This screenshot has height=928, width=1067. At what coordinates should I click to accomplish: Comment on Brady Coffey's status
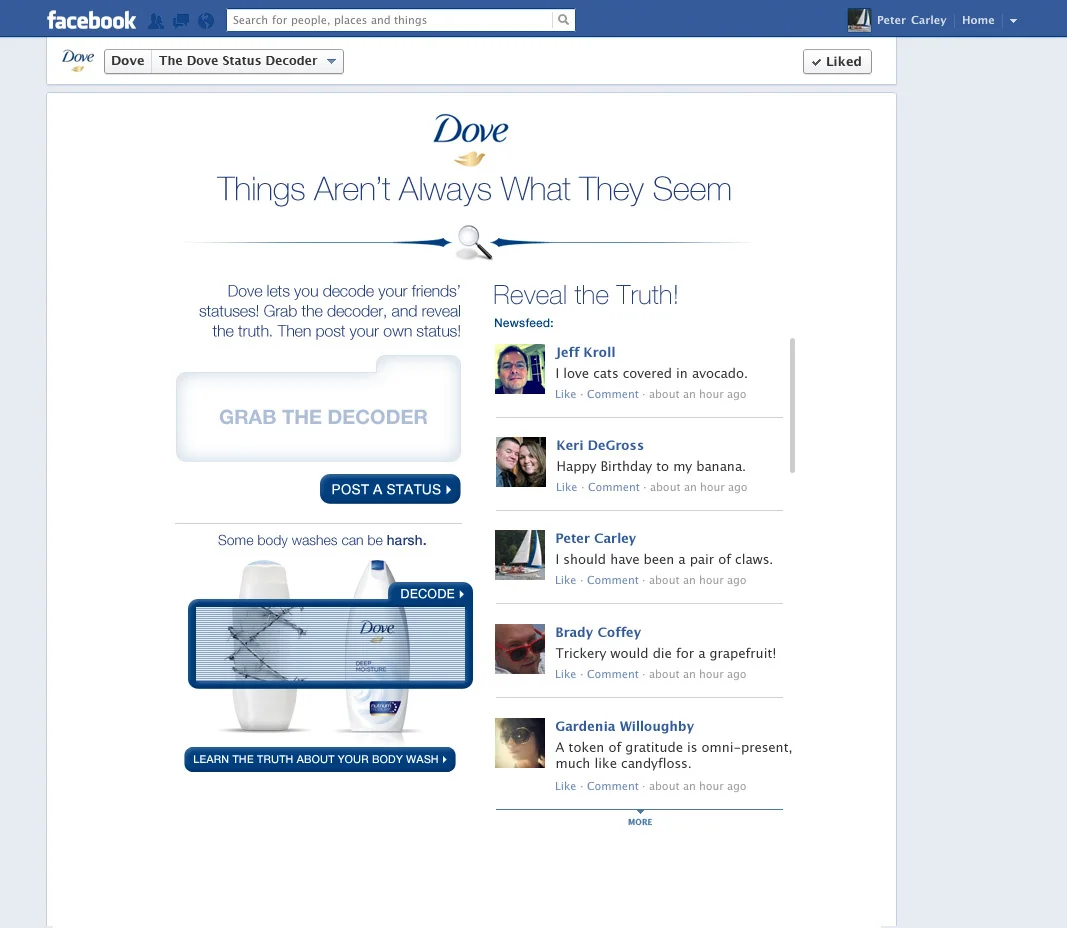click(612, 674)
